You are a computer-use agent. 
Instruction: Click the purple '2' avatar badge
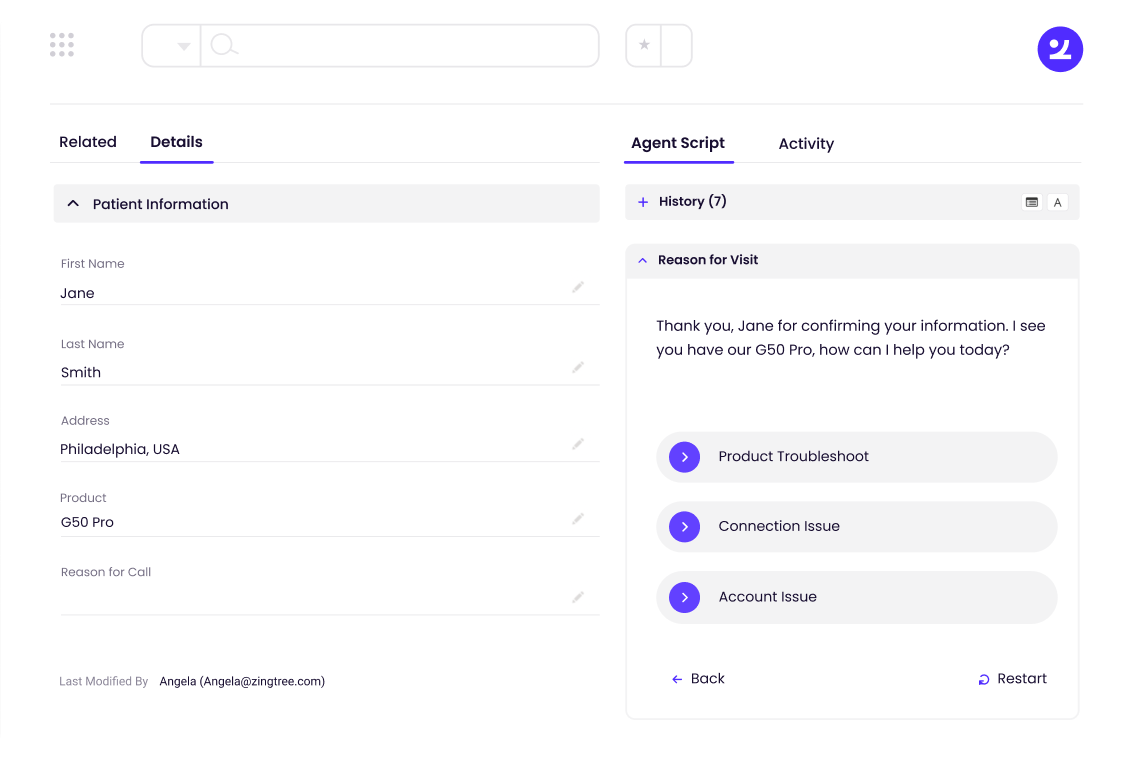(1060, 48)
